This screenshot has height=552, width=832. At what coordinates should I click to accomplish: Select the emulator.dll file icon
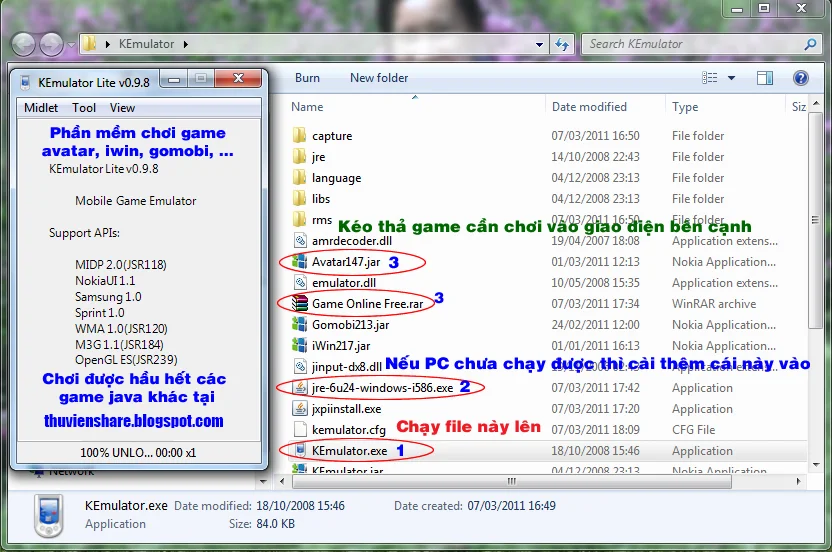click(300, 282)
